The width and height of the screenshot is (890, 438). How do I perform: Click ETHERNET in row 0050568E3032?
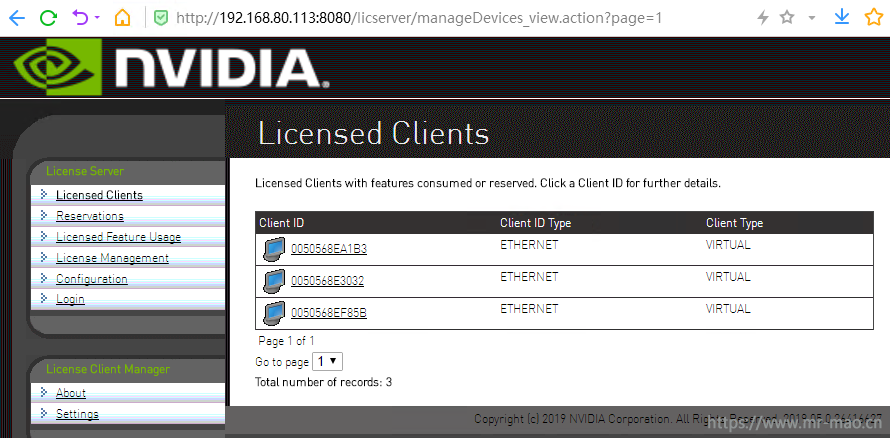(x=529, y=277)
